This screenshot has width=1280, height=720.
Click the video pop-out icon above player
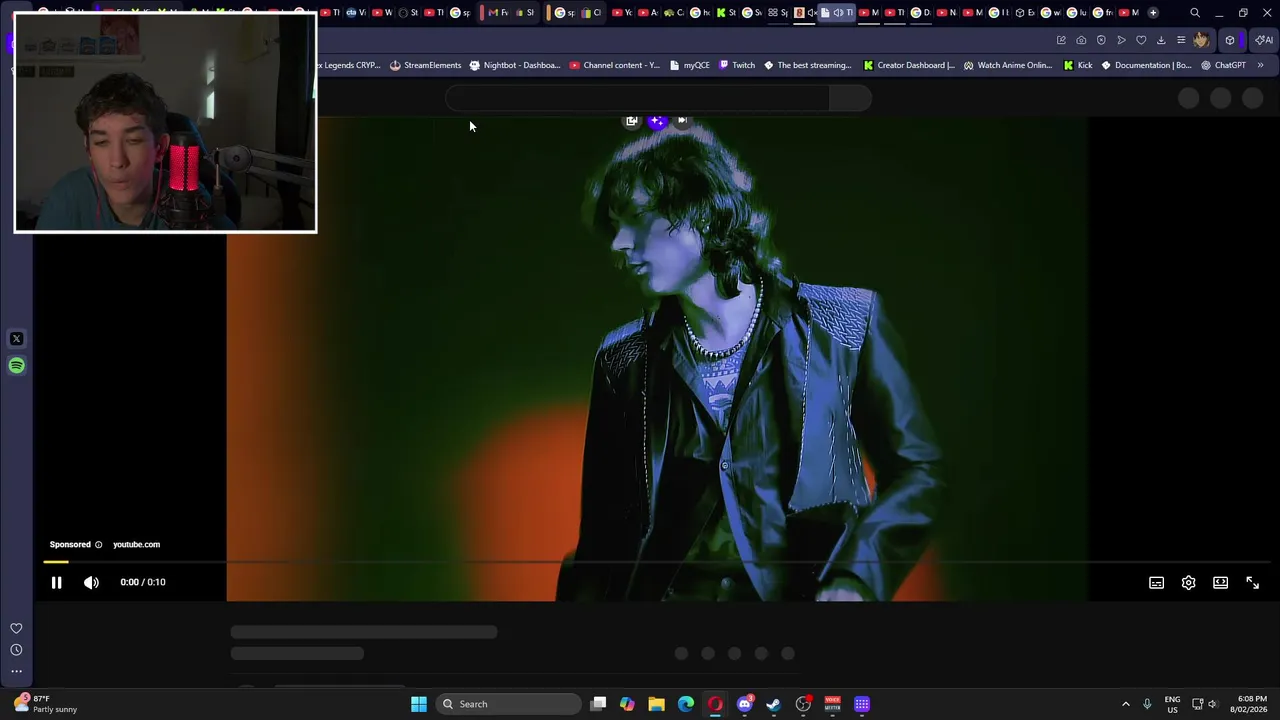pos(632,121)
